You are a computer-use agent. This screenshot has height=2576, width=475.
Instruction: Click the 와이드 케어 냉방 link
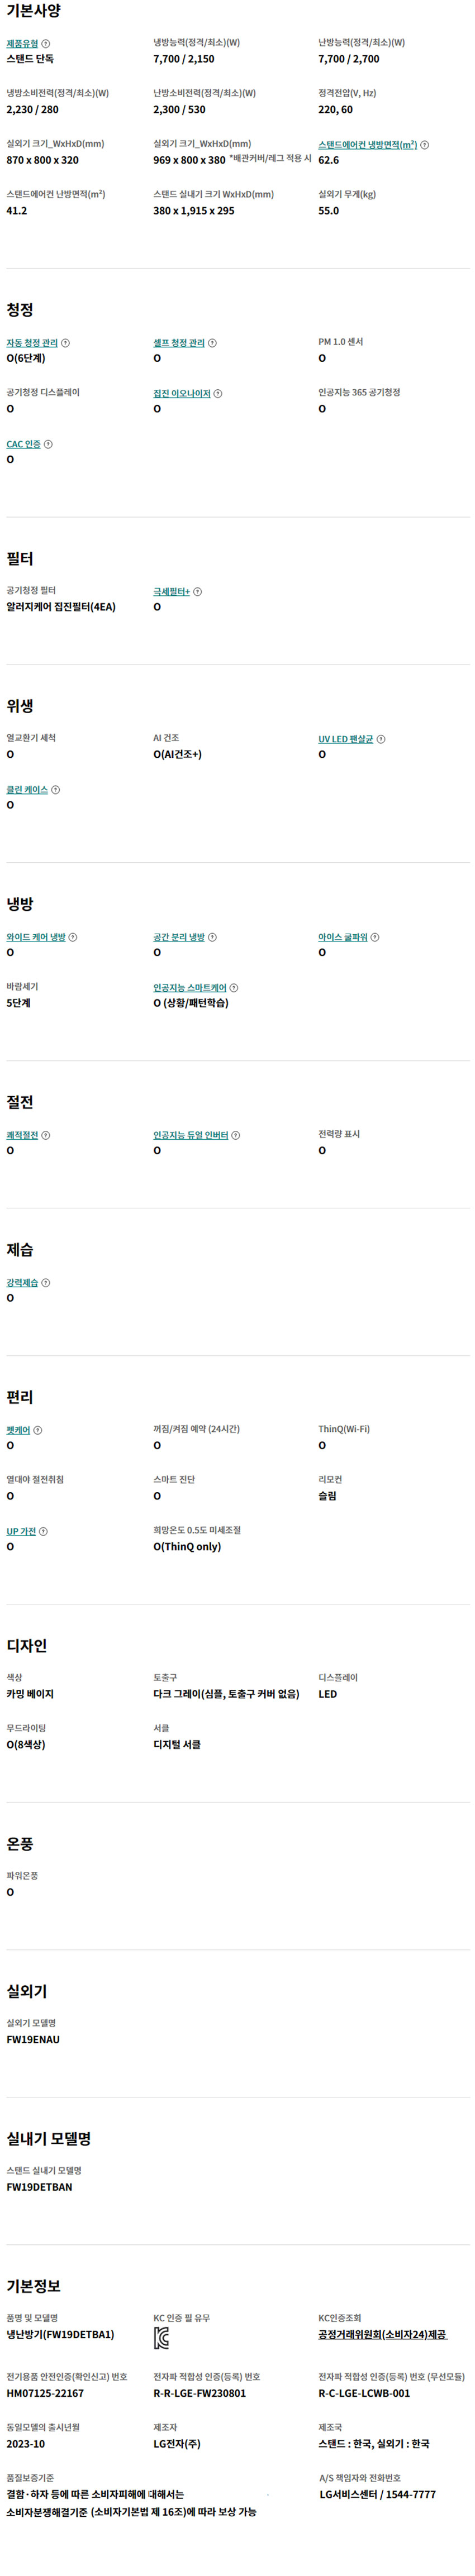pos(36,937)
